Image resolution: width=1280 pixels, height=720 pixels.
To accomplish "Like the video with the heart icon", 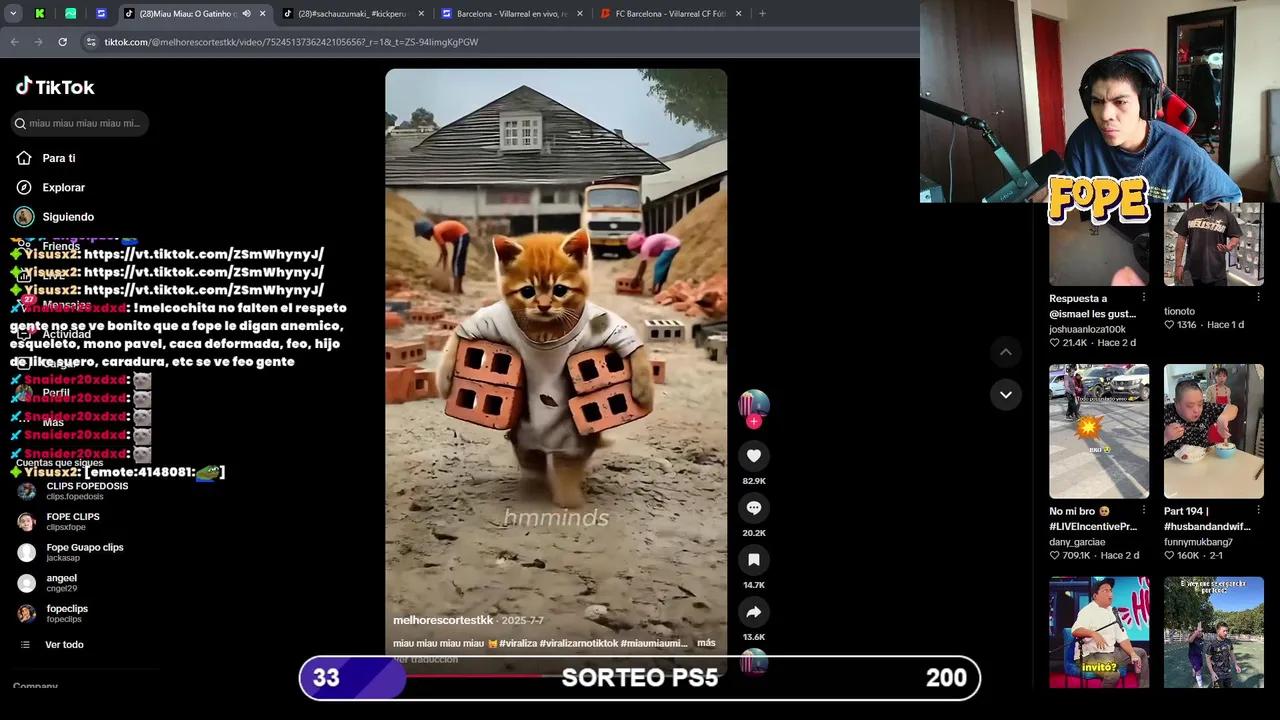I will tap(754, 456).
